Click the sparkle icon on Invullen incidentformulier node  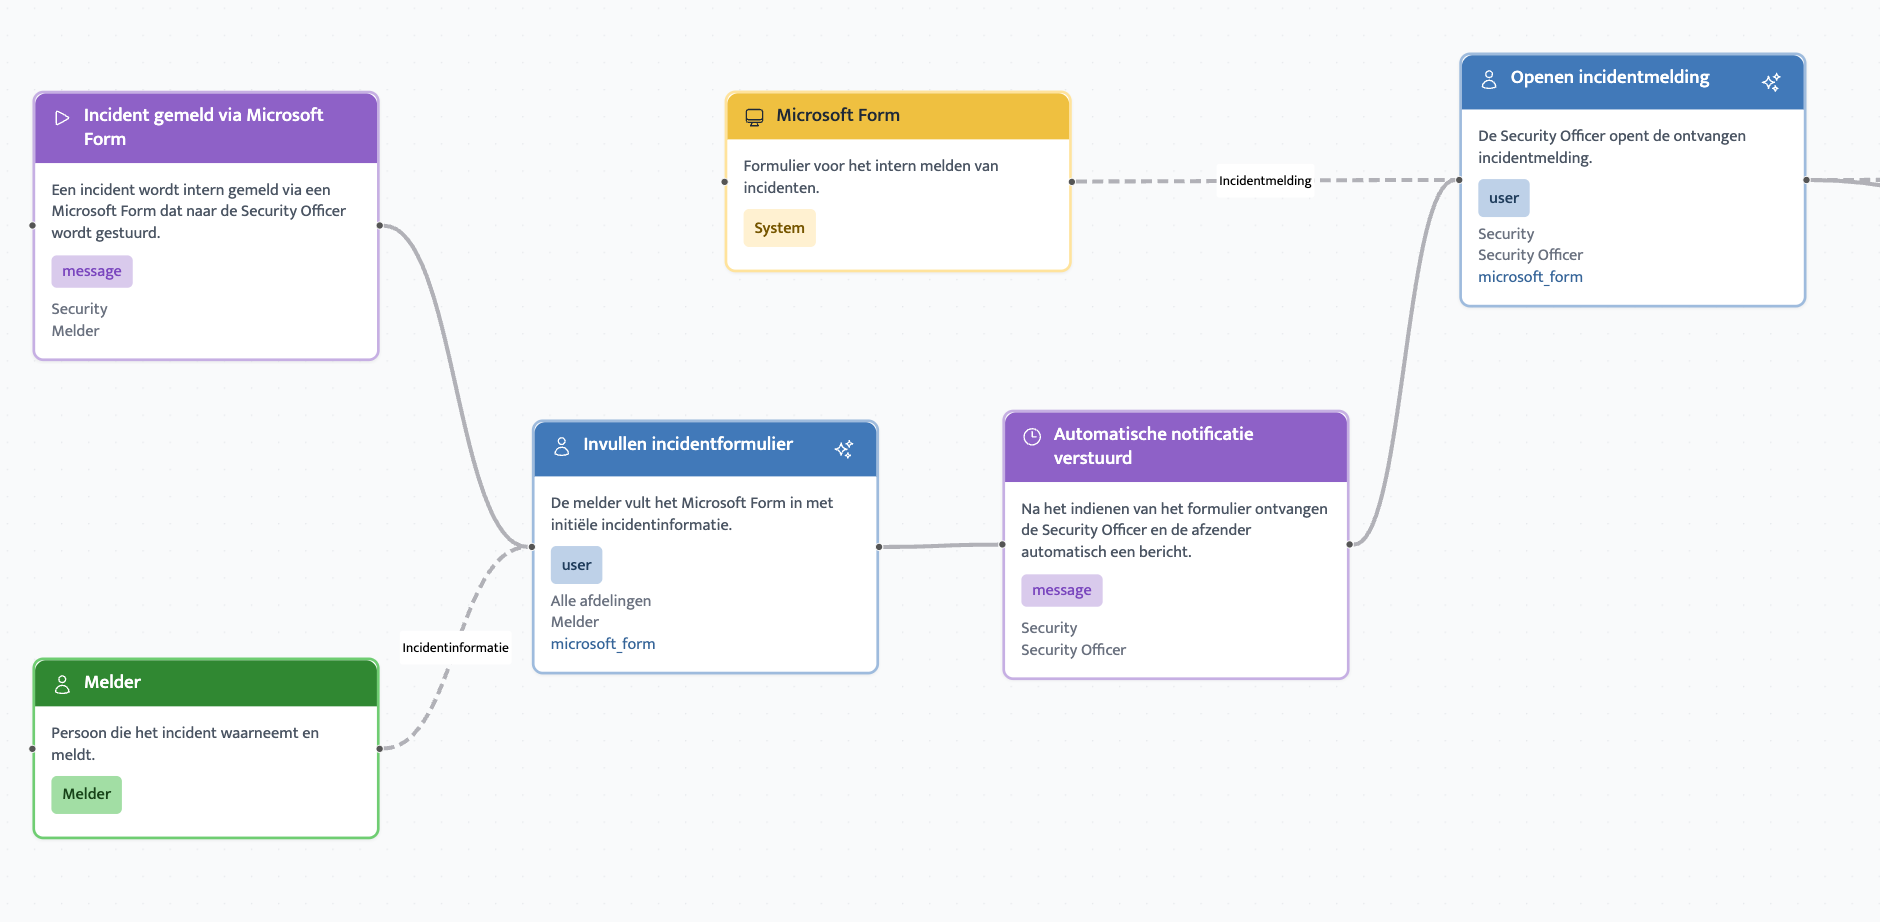click(843, 449)
